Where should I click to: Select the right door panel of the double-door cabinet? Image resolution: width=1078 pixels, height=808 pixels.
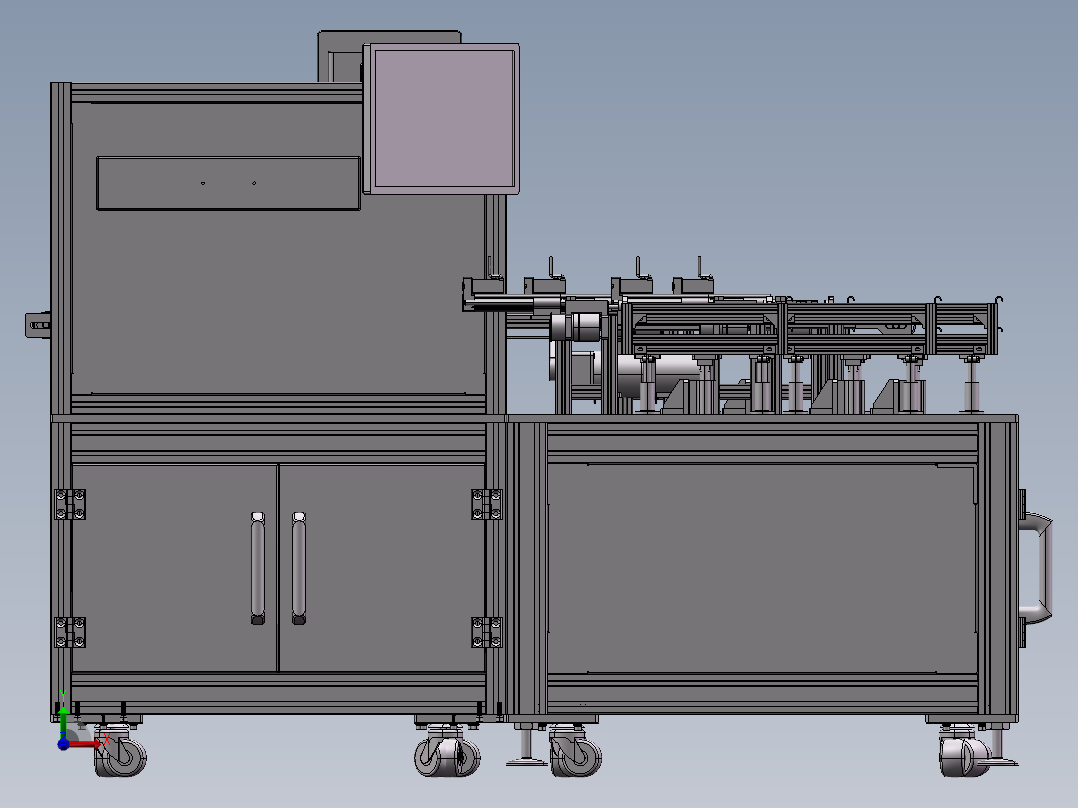[x=382, y=568]
